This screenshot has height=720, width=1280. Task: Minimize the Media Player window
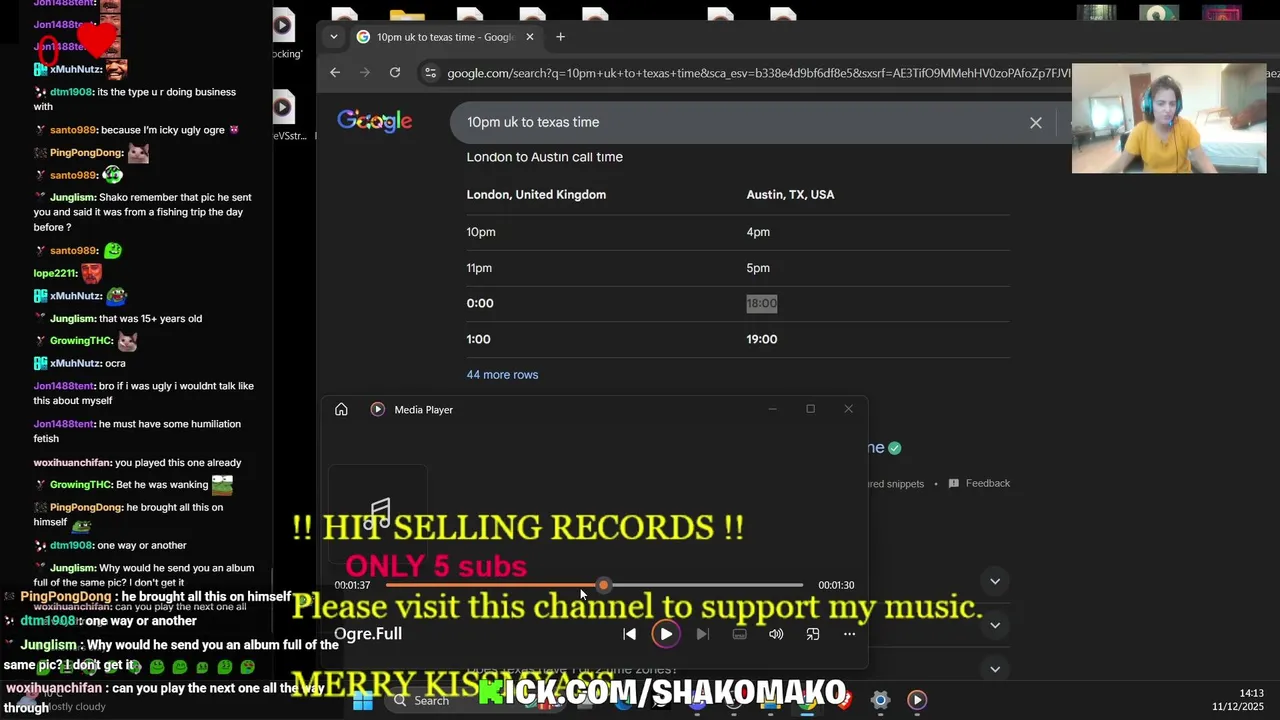tap(772, 409)
